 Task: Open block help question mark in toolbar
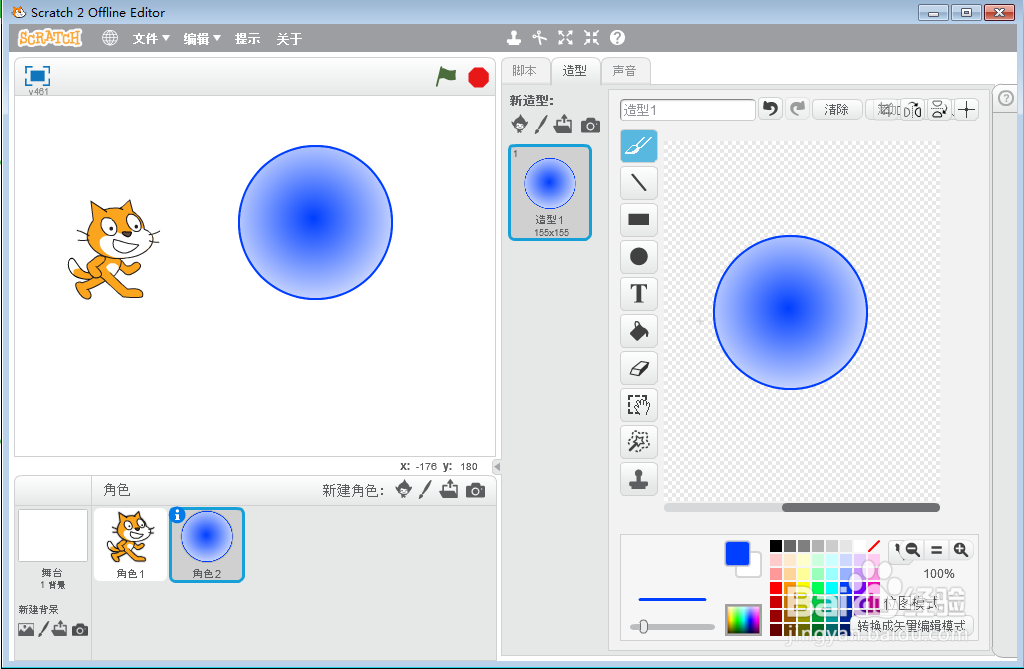pos(617,38)
